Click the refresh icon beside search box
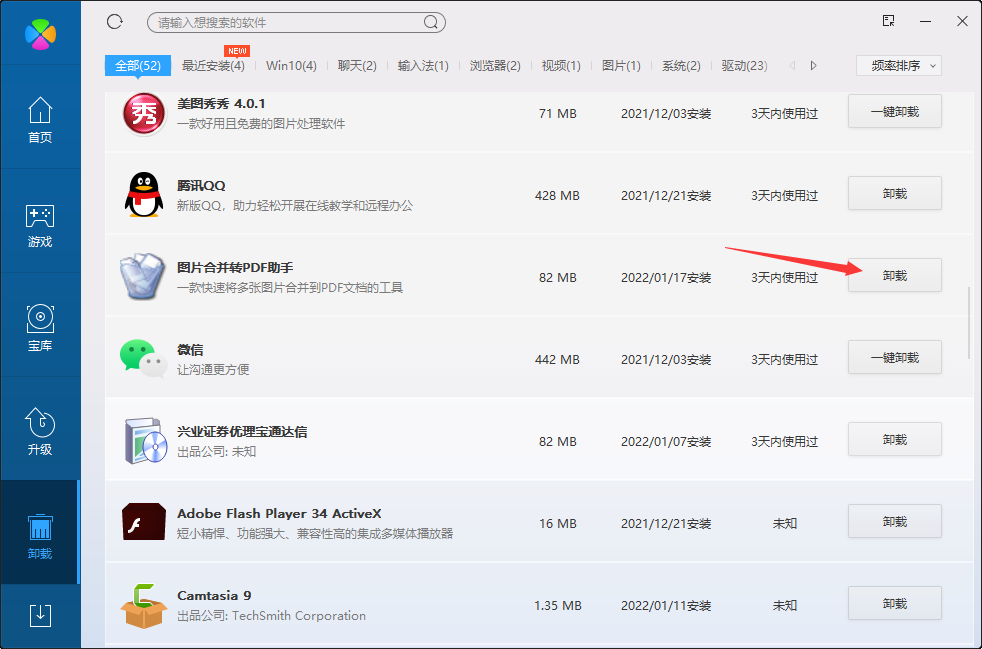 pyautogui.click(x=115, y=22)
